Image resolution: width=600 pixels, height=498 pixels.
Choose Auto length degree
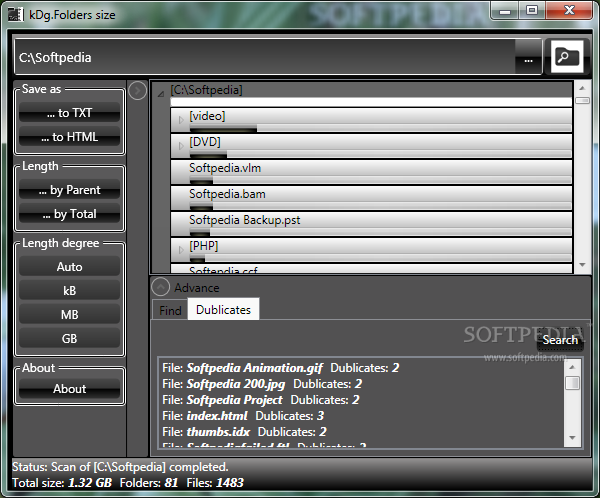click(69, 266)
